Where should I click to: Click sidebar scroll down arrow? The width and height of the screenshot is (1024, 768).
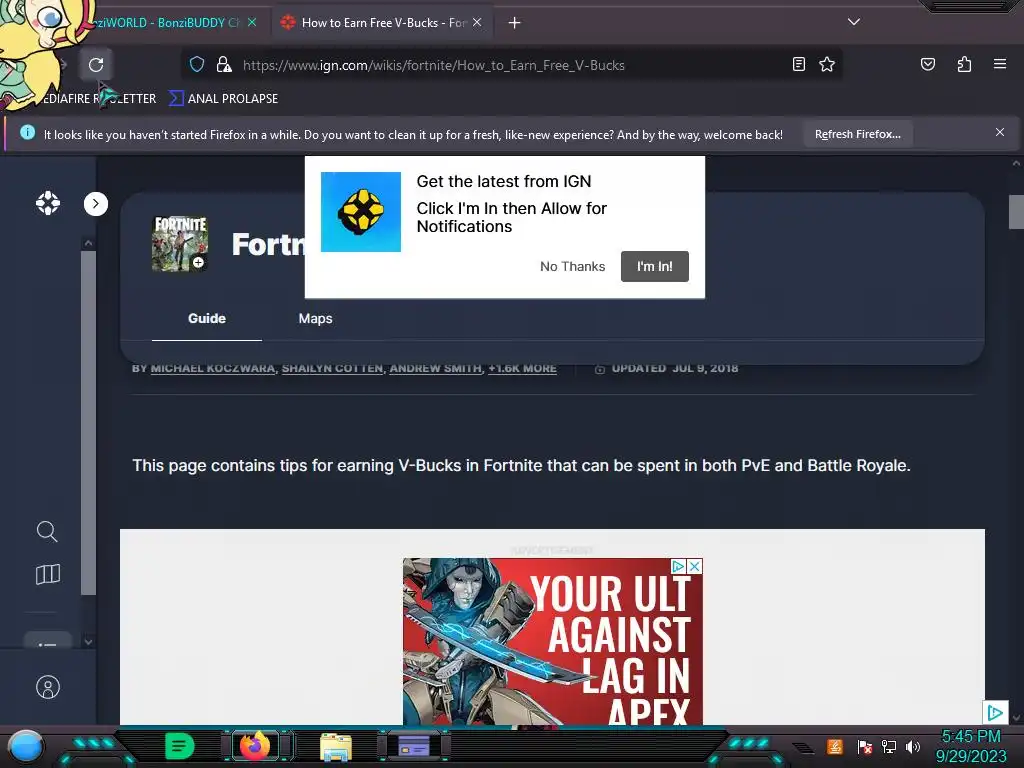88,642
